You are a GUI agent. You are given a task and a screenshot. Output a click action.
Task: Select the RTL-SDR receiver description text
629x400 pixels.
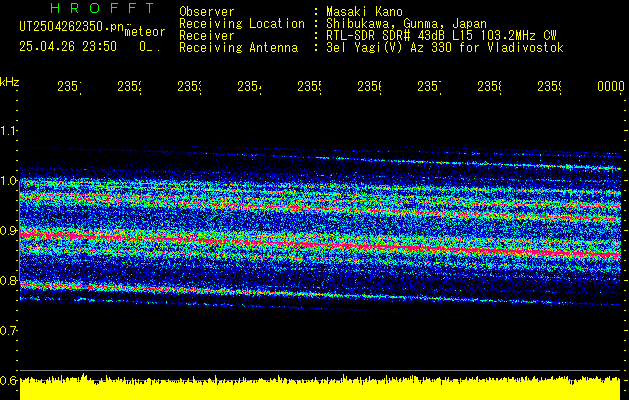[x=441, y=36]
